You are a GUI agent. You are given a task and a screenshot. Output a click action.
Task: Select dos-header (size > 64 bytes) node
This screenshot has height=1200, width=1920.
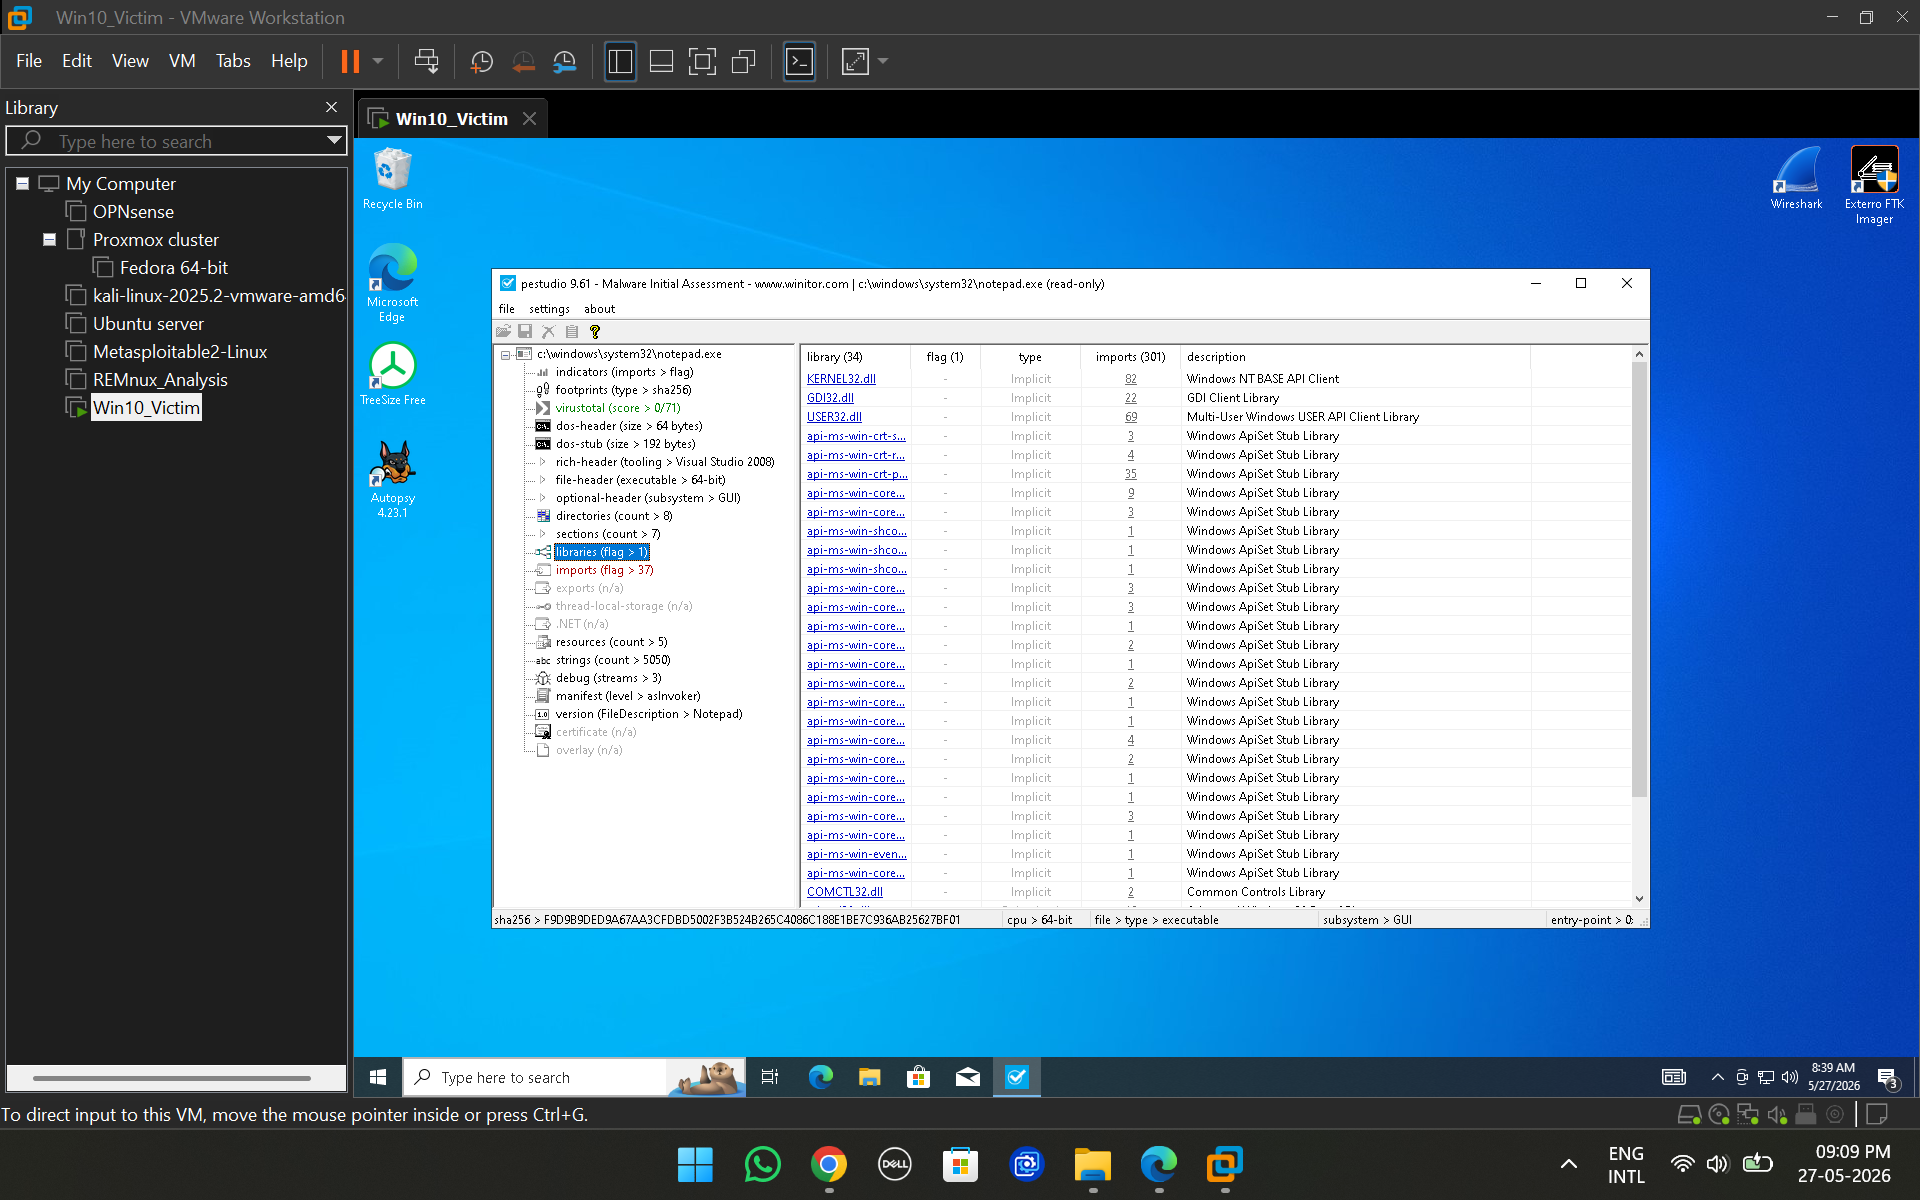pos(629,426)
